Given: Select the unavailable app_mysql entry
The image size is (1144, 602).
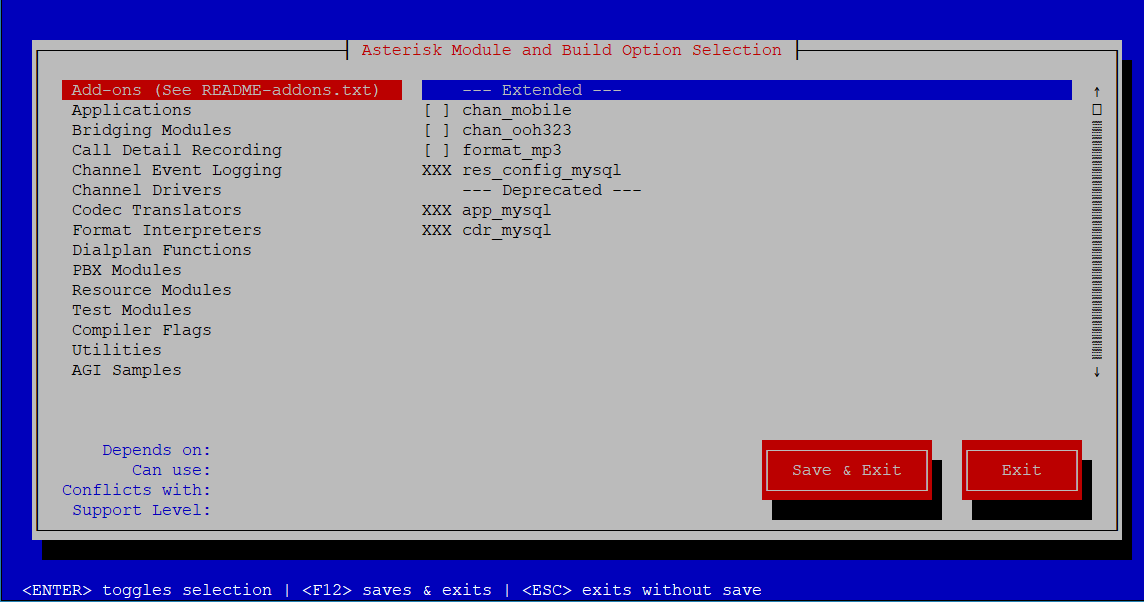Looking at the screenshot, I should coord(487,210).
